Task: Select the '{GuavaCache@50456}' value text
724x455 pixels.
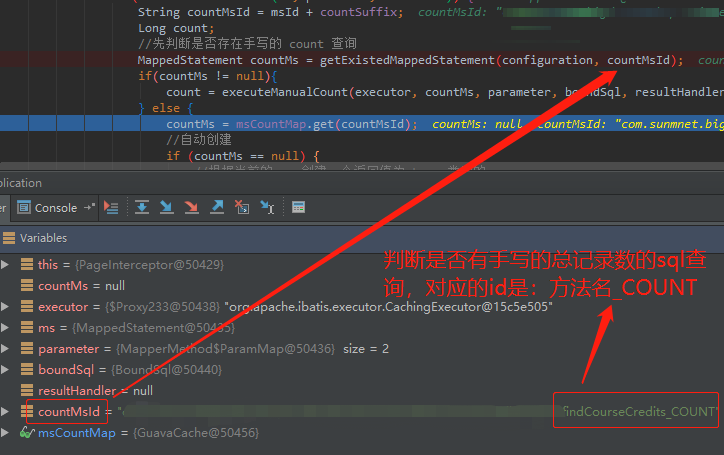Action: click(196, 433)
